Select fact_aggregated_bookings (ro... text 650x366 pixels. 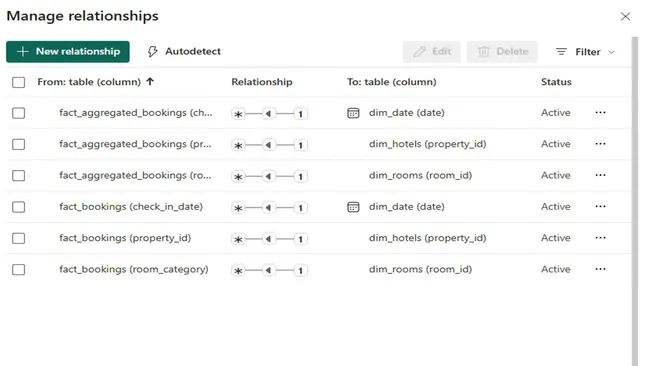tap(135, 175)
